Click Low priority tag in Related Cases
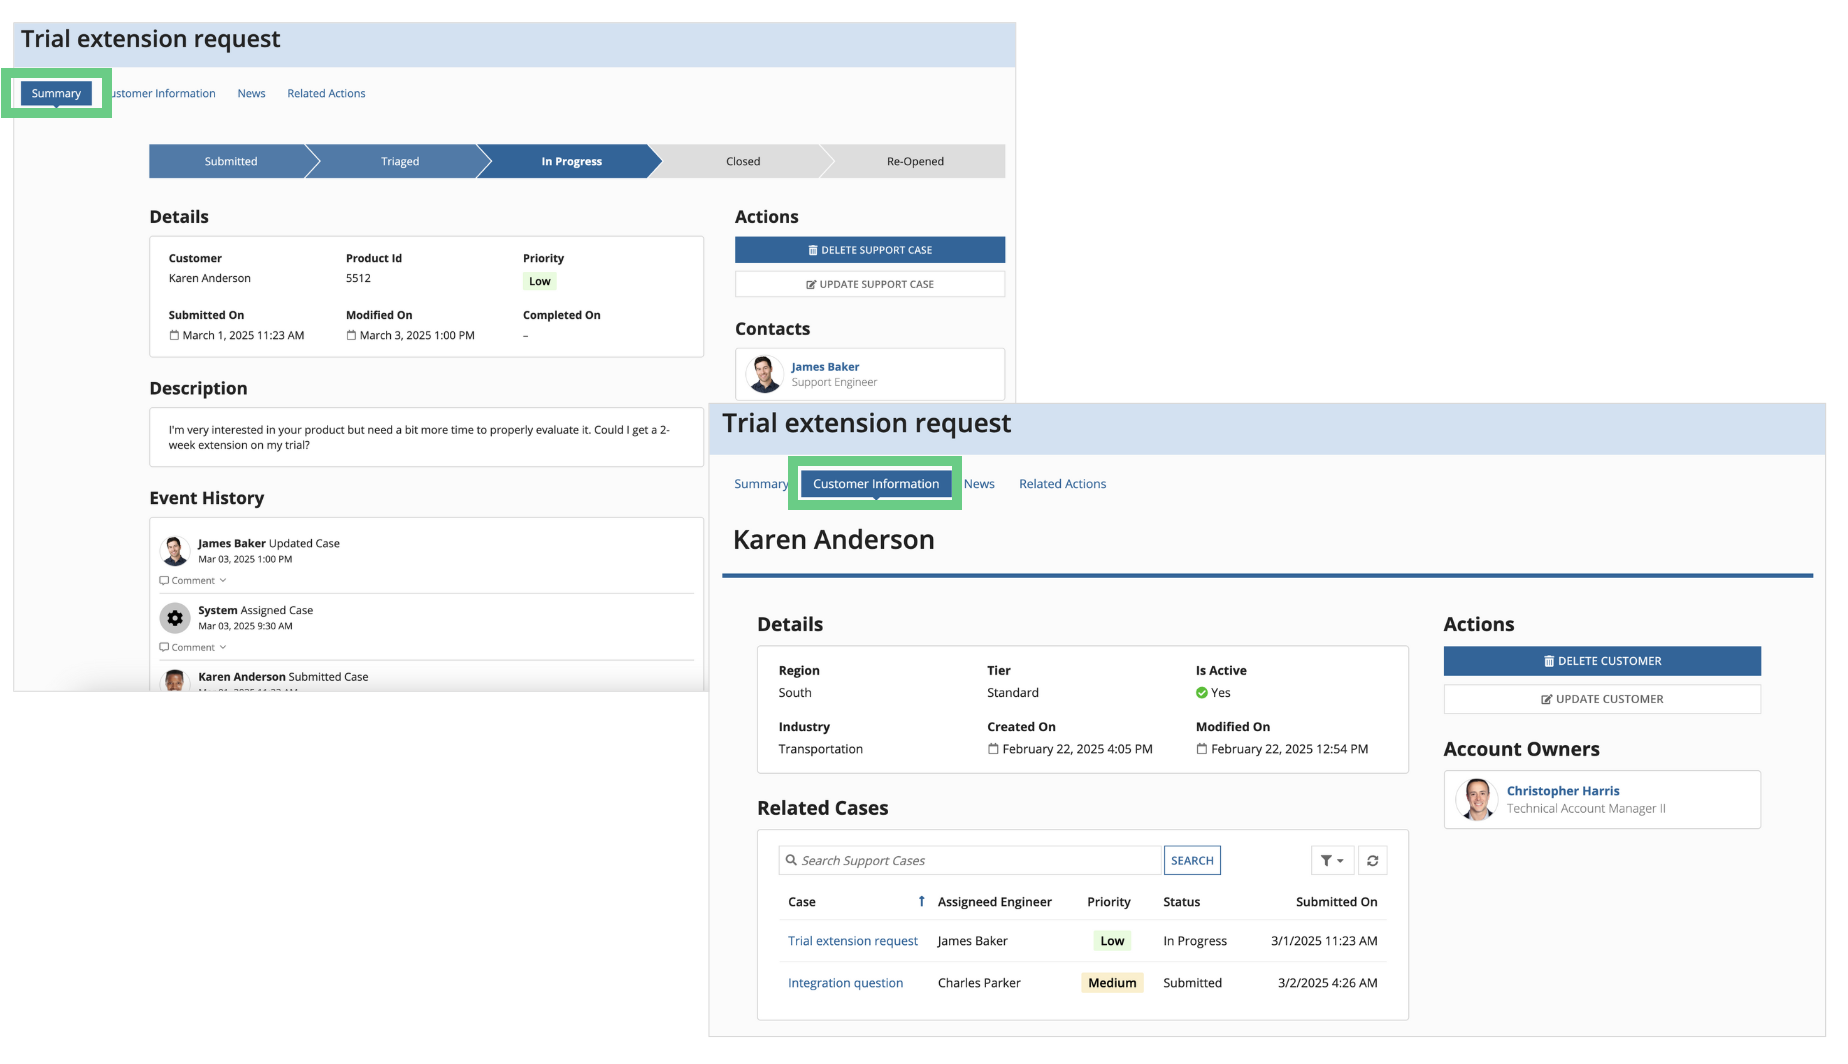Screen dimensions: 1848x1064 1112,941
